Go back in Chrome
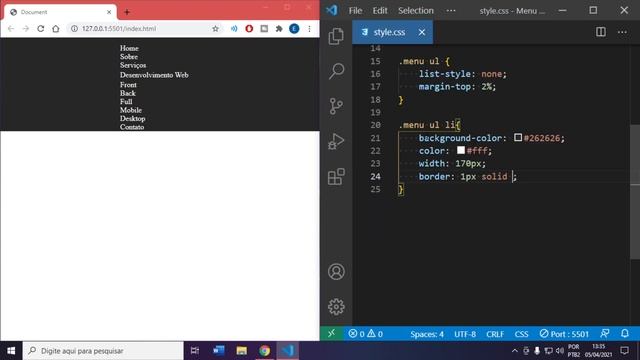The image size is (640, 360). [11, 29]
